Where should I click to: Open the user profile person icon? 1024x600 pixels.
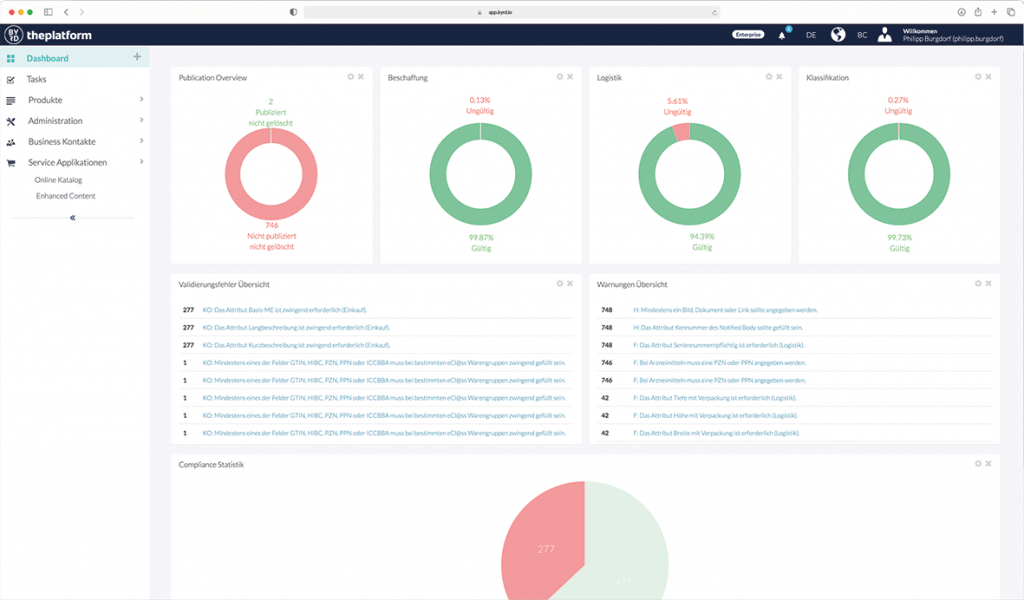(x=884, y=33)
